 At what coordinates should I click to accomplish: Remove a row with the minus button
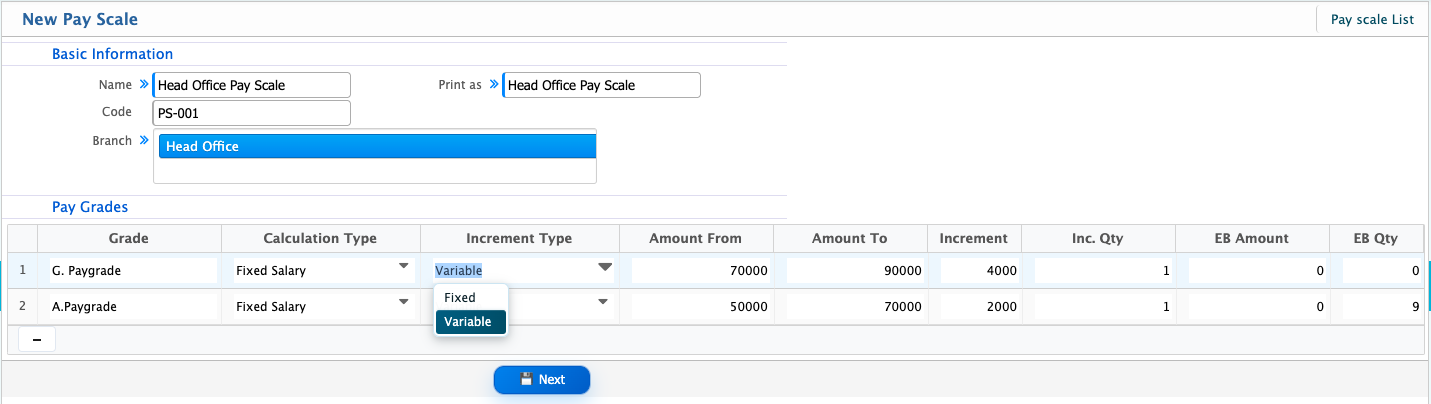37,340
